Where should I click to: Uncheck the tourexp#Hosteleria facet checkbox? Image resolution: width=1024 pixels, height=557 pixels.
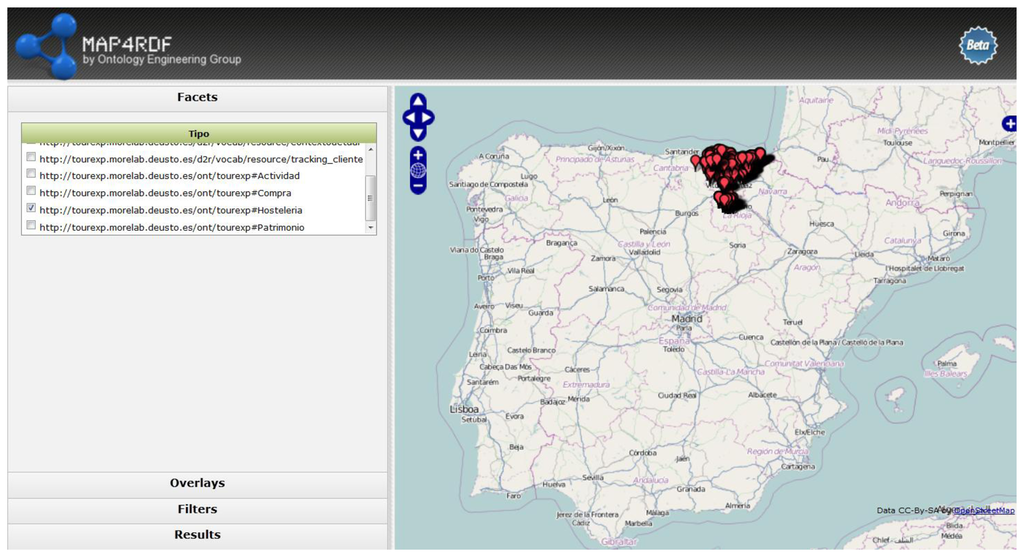coord(31,209)
